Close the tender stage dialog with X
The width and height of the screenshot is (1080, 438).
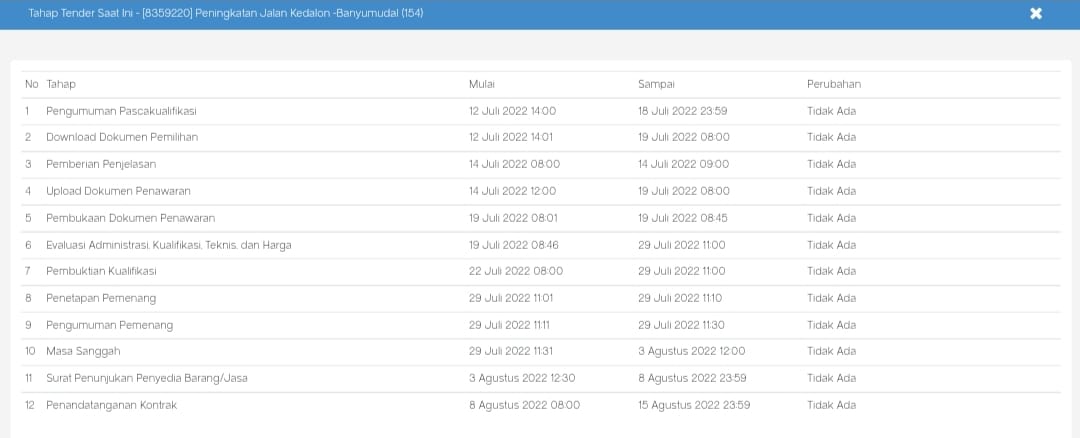pyautogui.click(x=1036, y=14)
